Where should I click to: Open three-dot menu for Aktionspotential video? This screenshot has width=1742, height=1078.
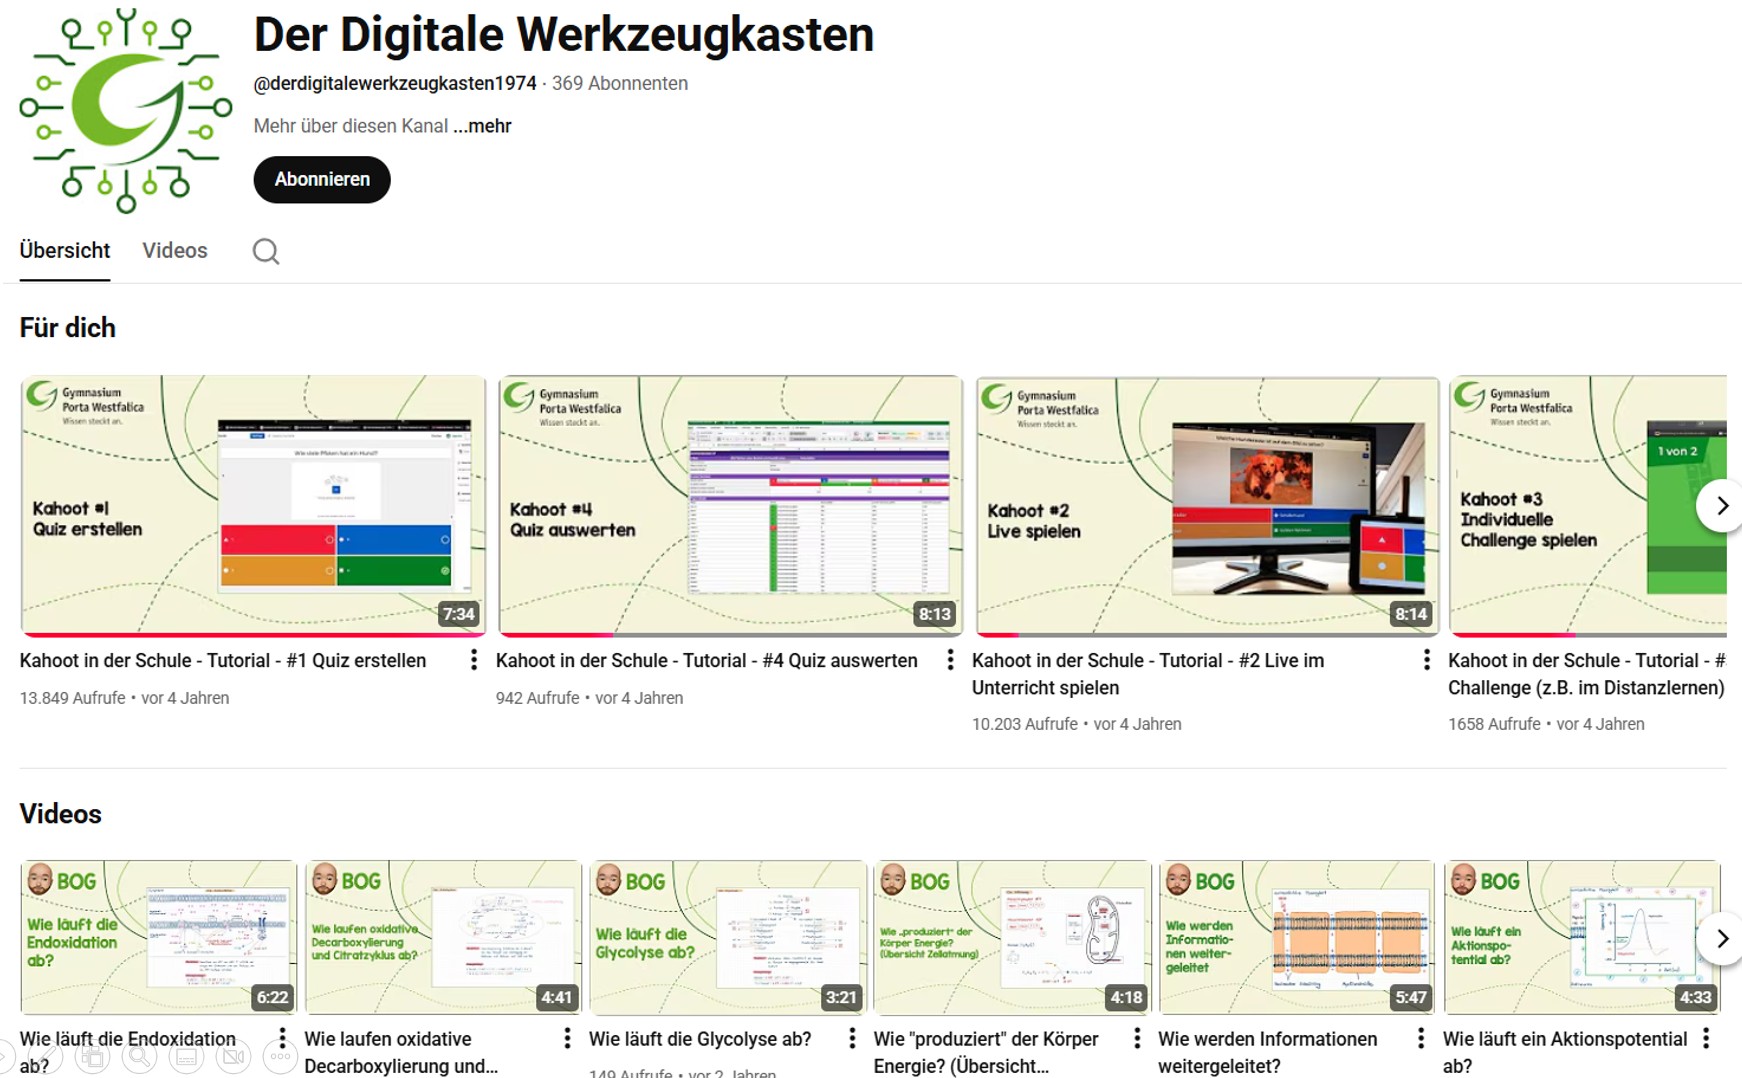[1706, 1038]
